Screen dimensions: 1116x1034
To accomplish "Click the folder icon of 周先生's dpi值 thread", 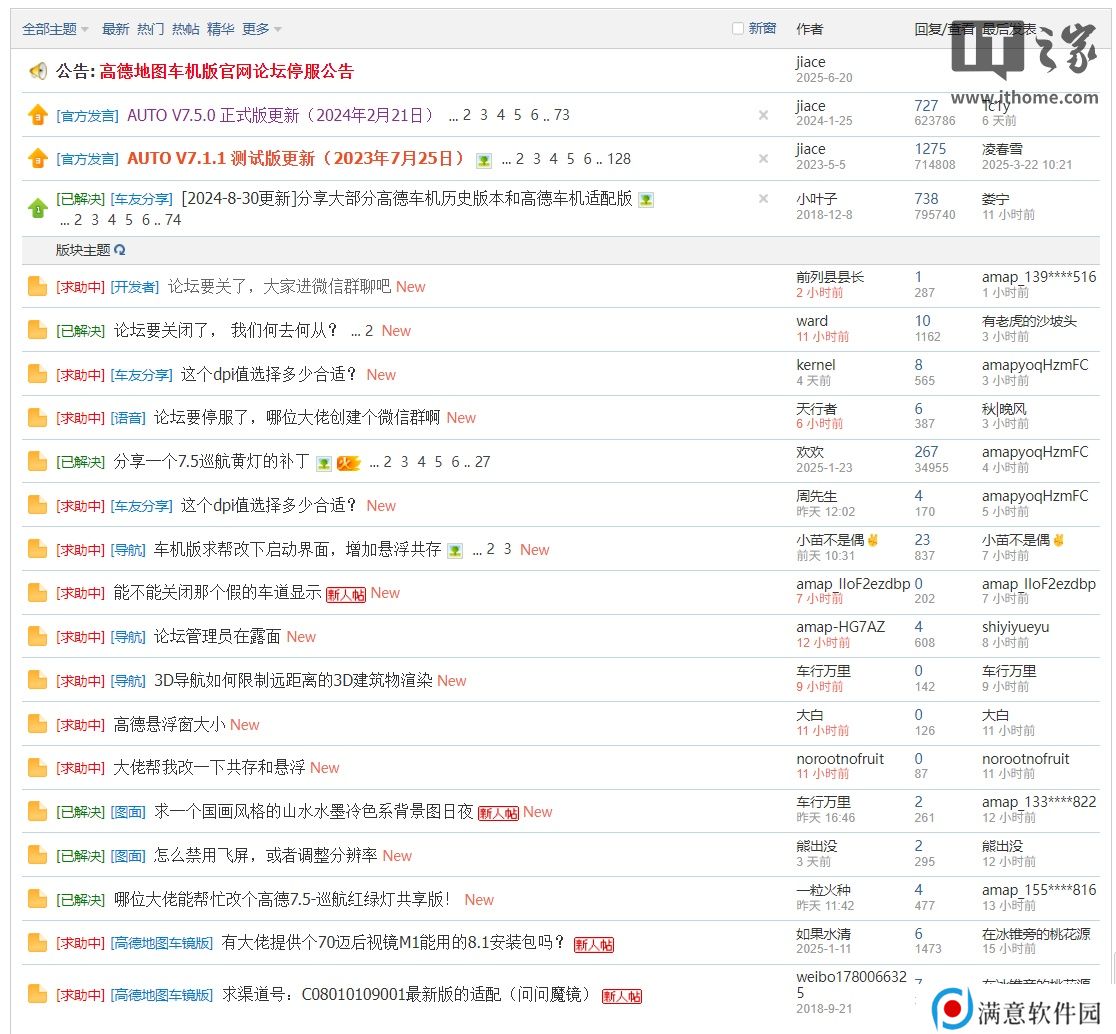I will [x=37, y=505].
